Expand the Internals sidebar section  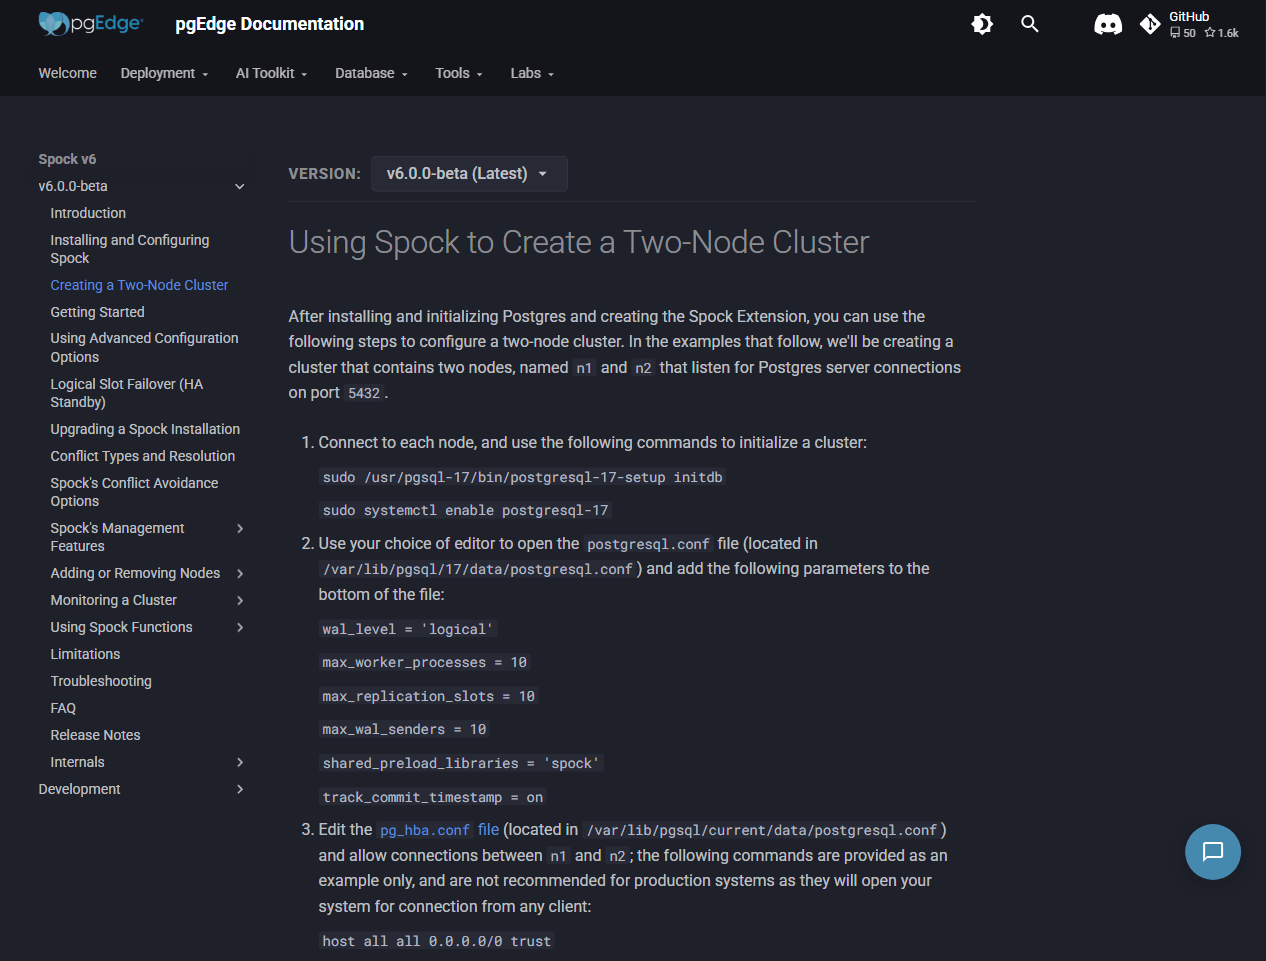(x=240, y=762)
